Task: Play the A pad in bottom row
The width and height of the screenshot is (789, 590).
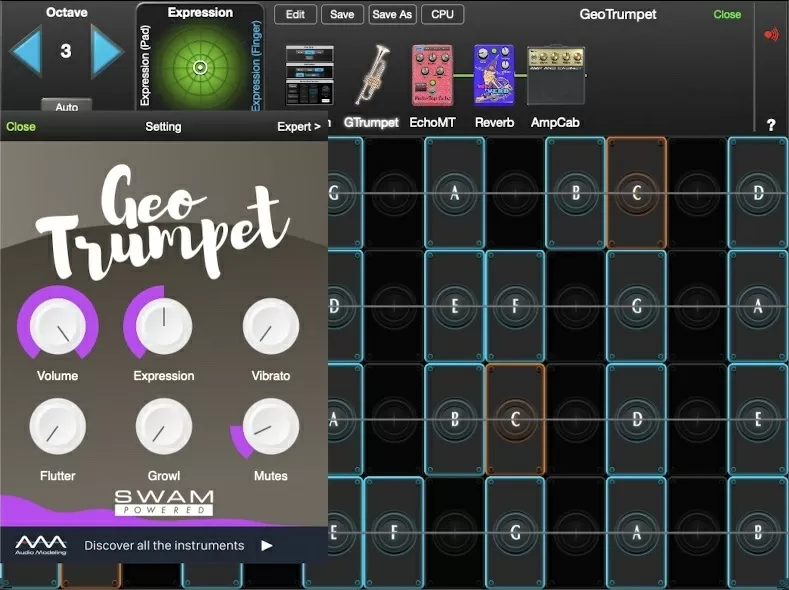Action: tap(637, 532)
